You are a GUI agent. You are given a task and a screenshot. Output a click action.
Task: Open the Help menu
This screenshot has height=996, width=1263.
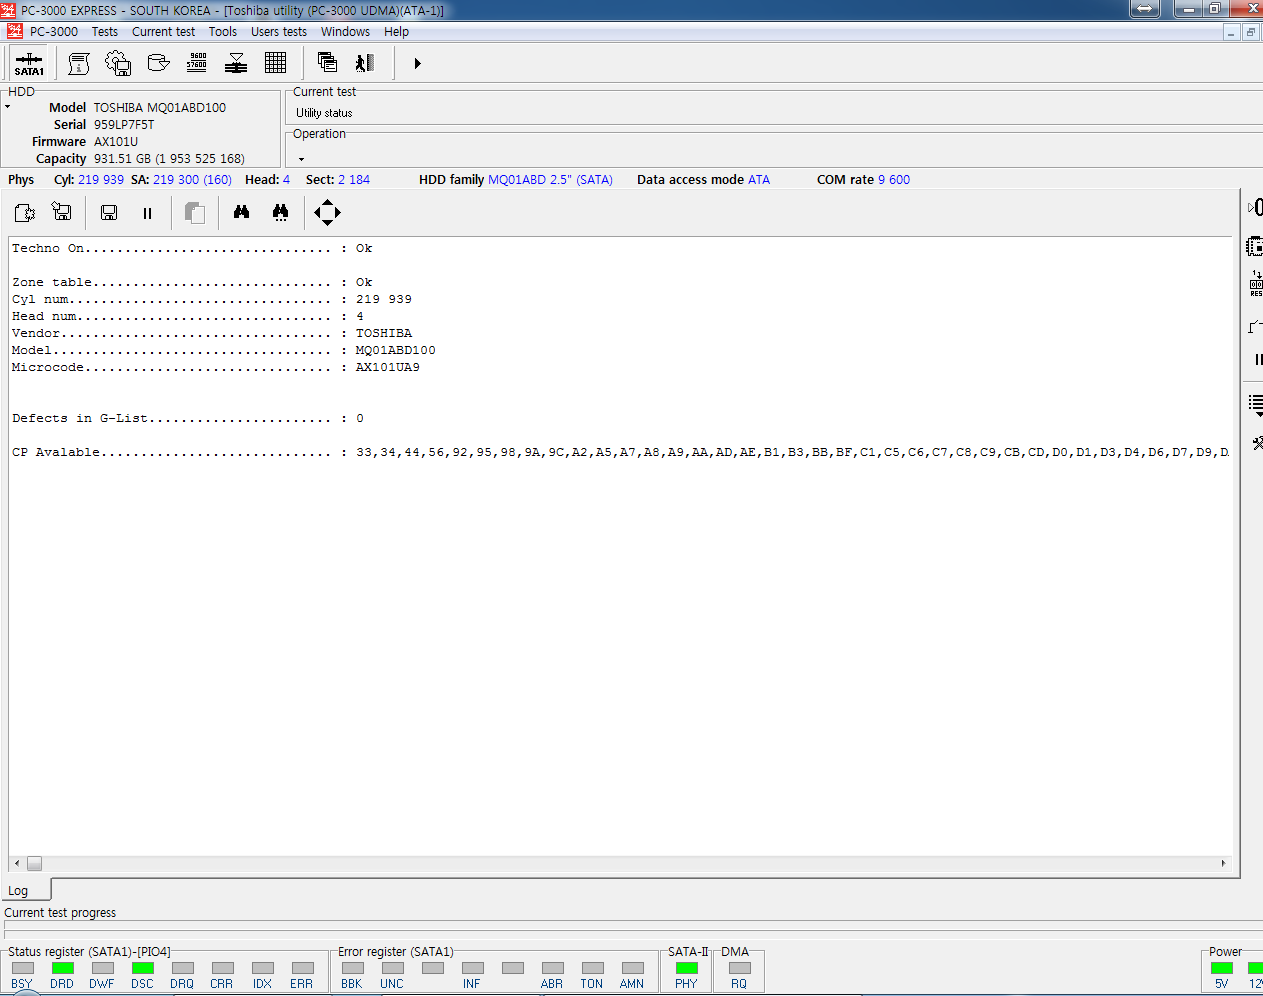[x=396, y=32]
